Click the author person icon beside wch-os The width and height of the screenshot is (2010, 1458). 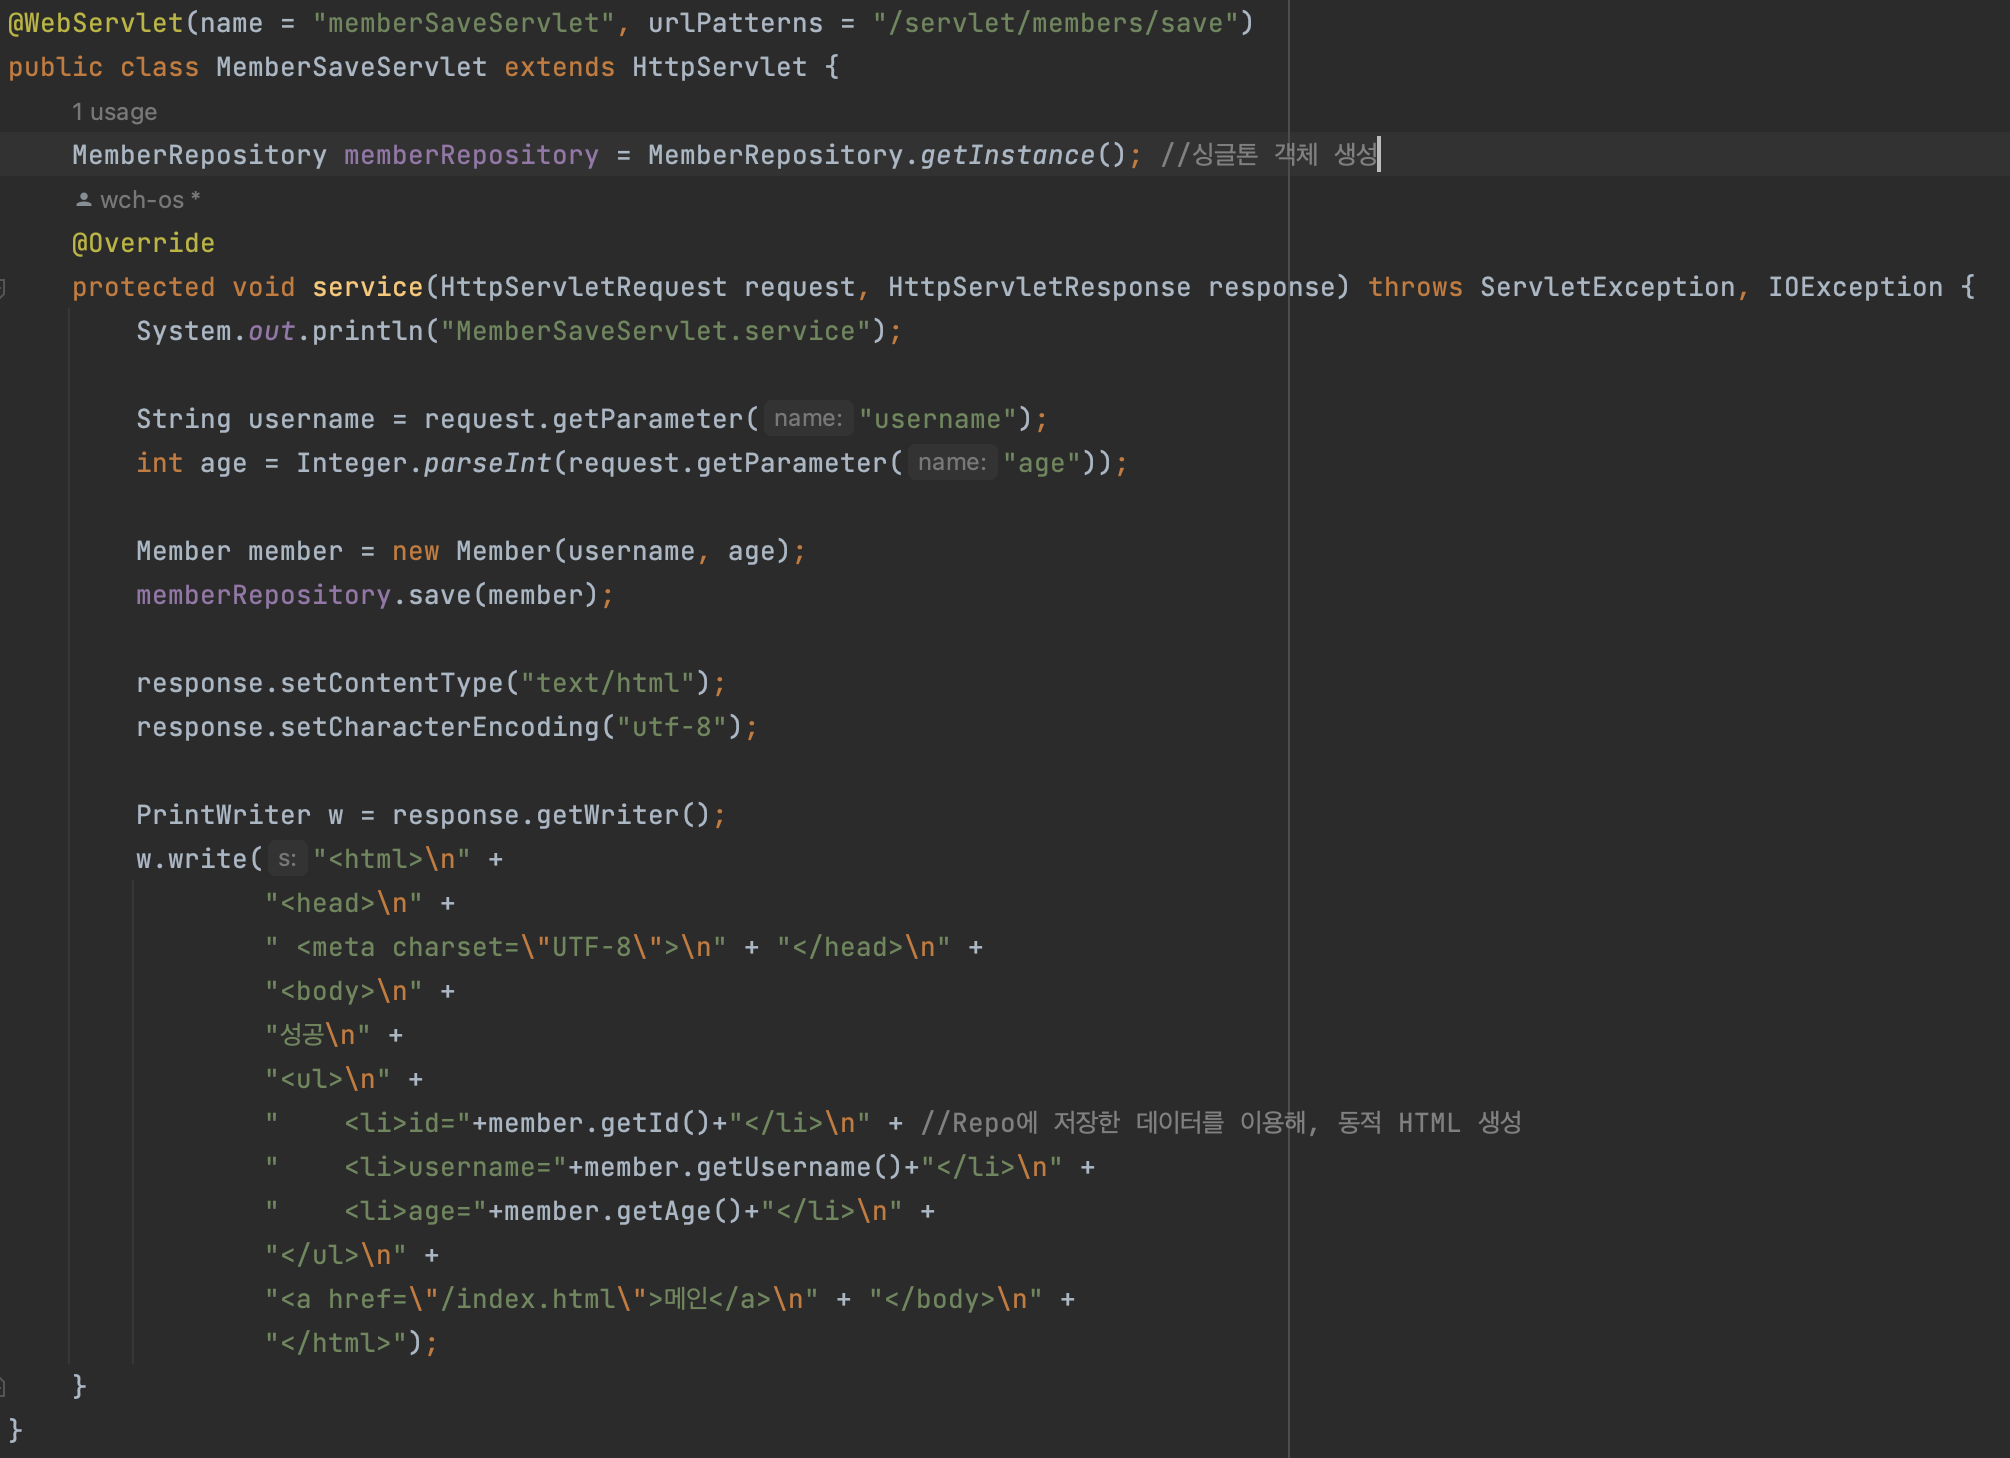pyautogui.click(x=84, y=200)
